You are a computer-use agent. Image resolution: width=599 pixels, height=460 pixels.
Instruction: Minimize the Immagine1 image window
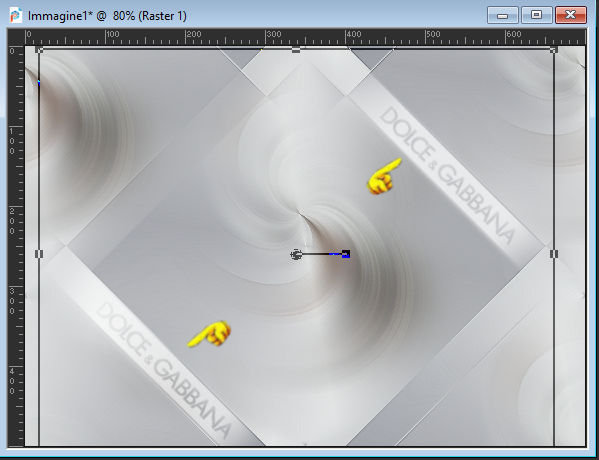pyautogui.click(x=503, y=16)
